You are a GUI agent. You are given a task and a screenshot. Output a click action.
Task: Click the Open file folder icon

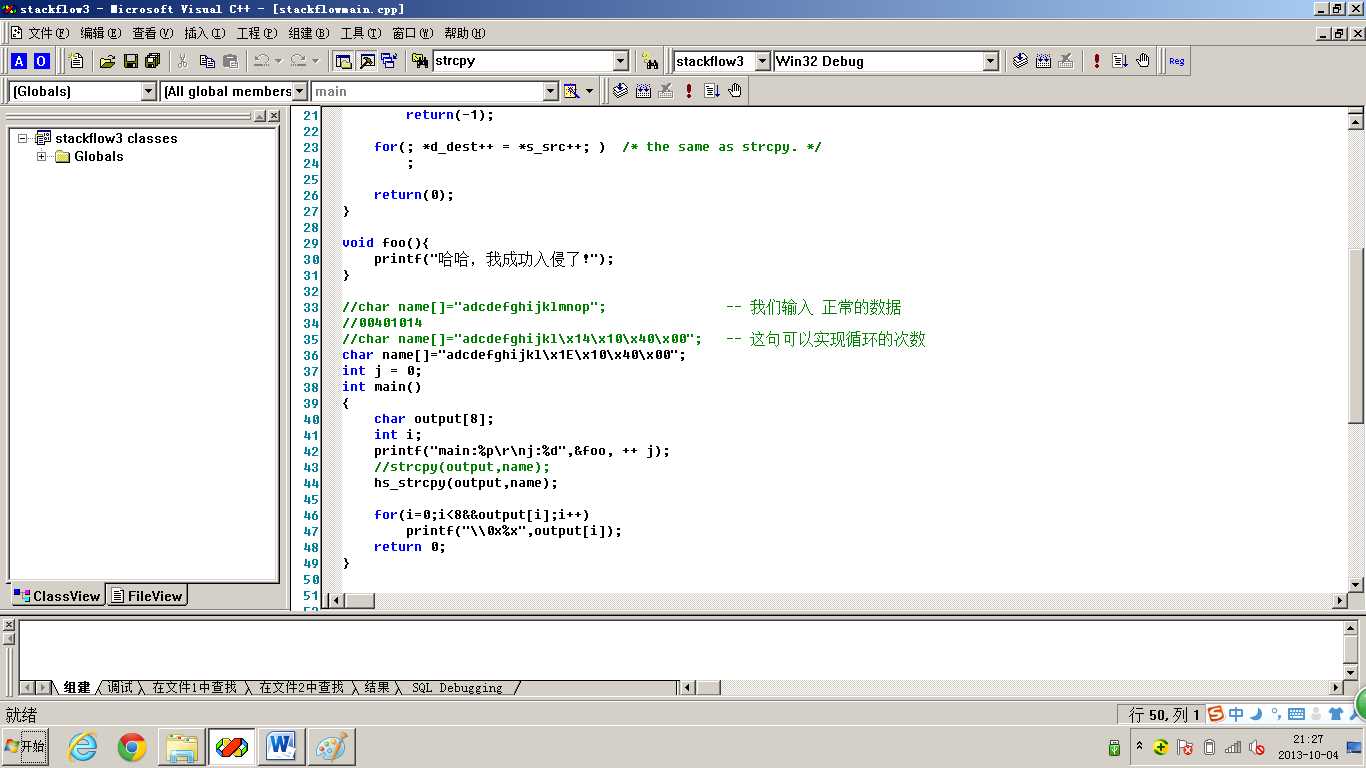(x=107, y=61)
